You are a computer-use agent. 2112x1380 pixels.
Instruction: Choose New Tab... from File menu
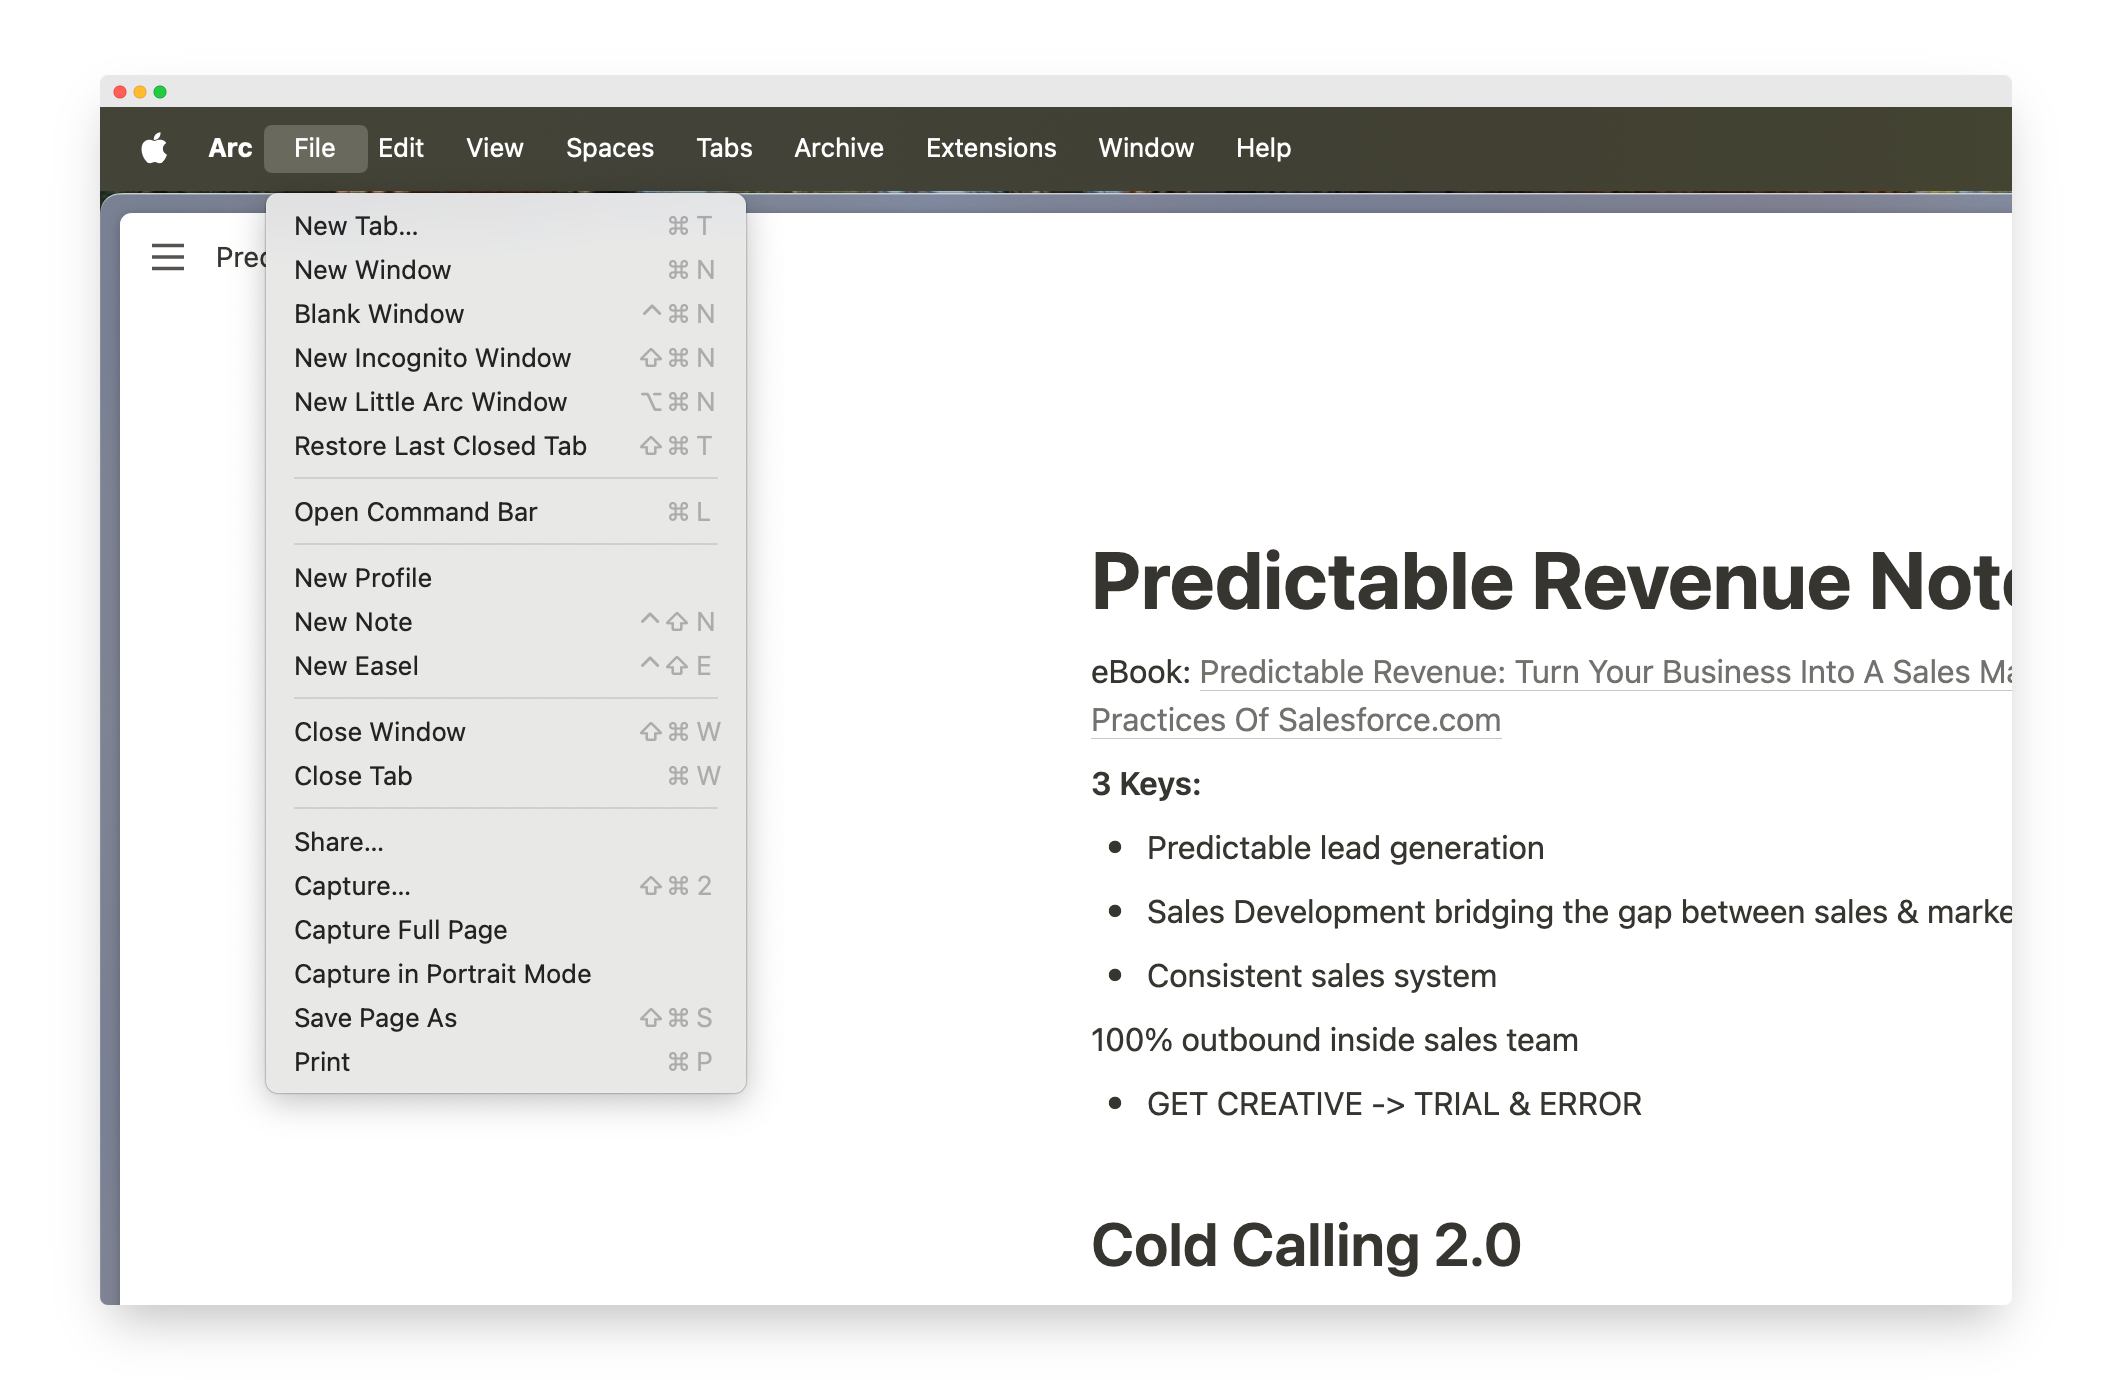tap(506, 226)
